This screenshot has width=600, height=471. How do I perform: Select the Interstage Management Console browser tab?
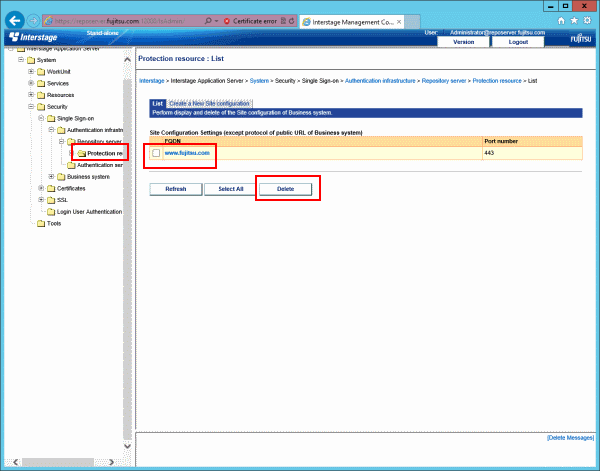click(352, 22)
